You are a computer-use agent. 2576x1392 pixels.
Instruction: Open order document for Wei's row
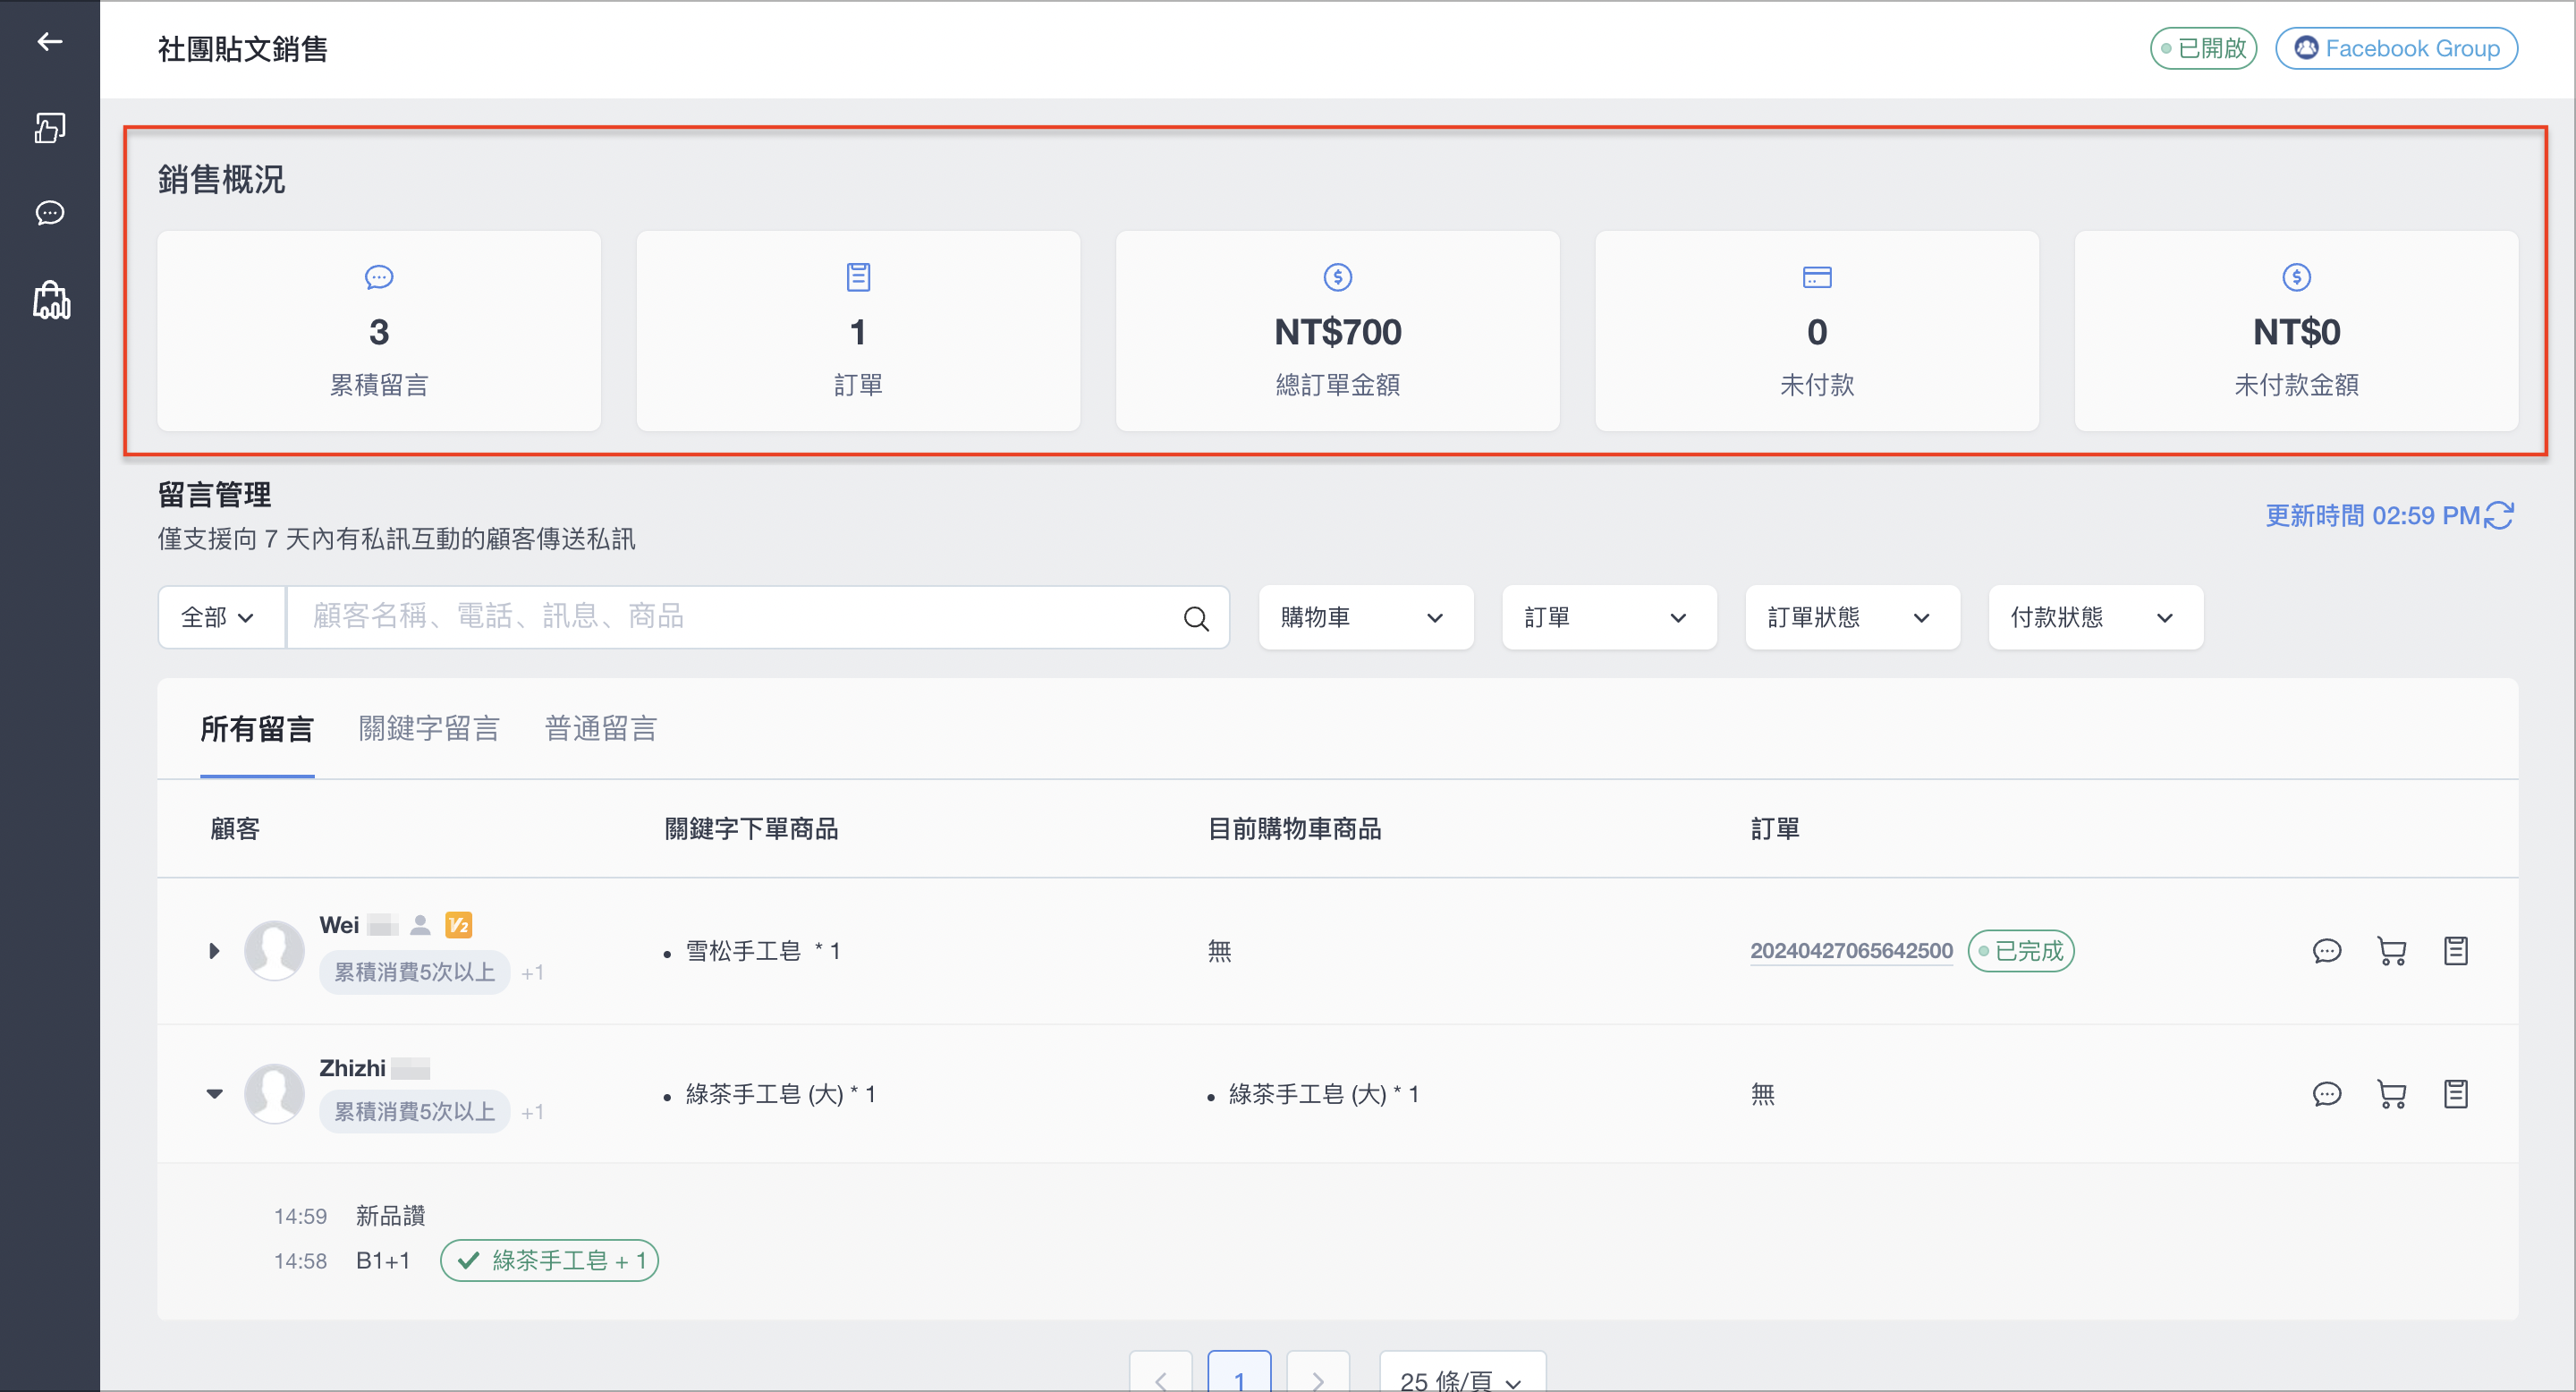[2456, 951]
